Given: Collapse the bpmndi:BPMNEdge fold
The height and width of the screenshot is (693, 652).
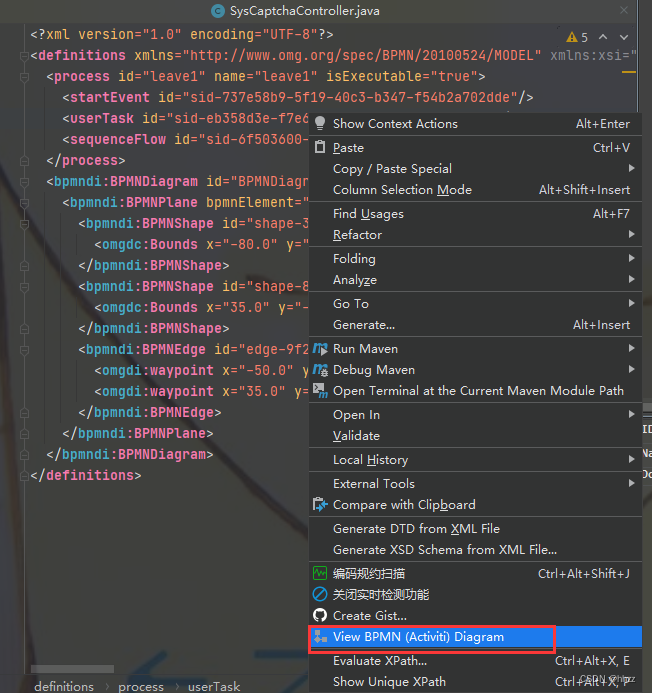Looking at the screenshot, I should pyautogui.click(x=24, y=350).
